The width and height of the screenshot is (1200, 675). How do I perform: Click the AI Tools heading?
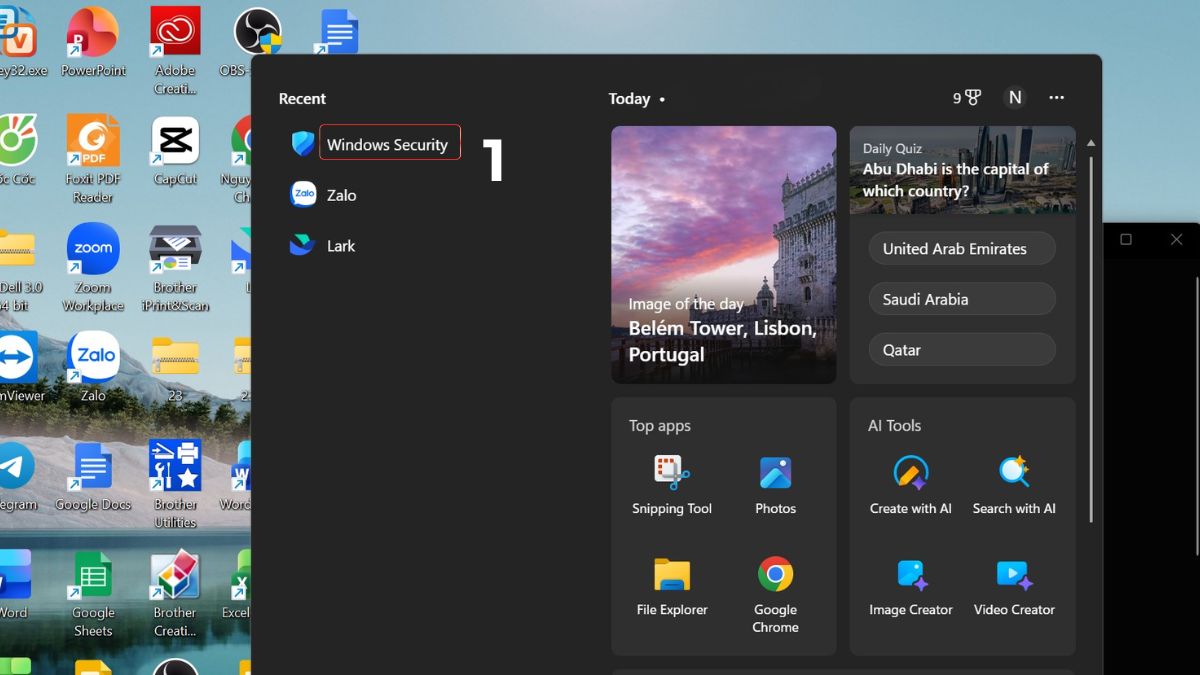point(894,425)
